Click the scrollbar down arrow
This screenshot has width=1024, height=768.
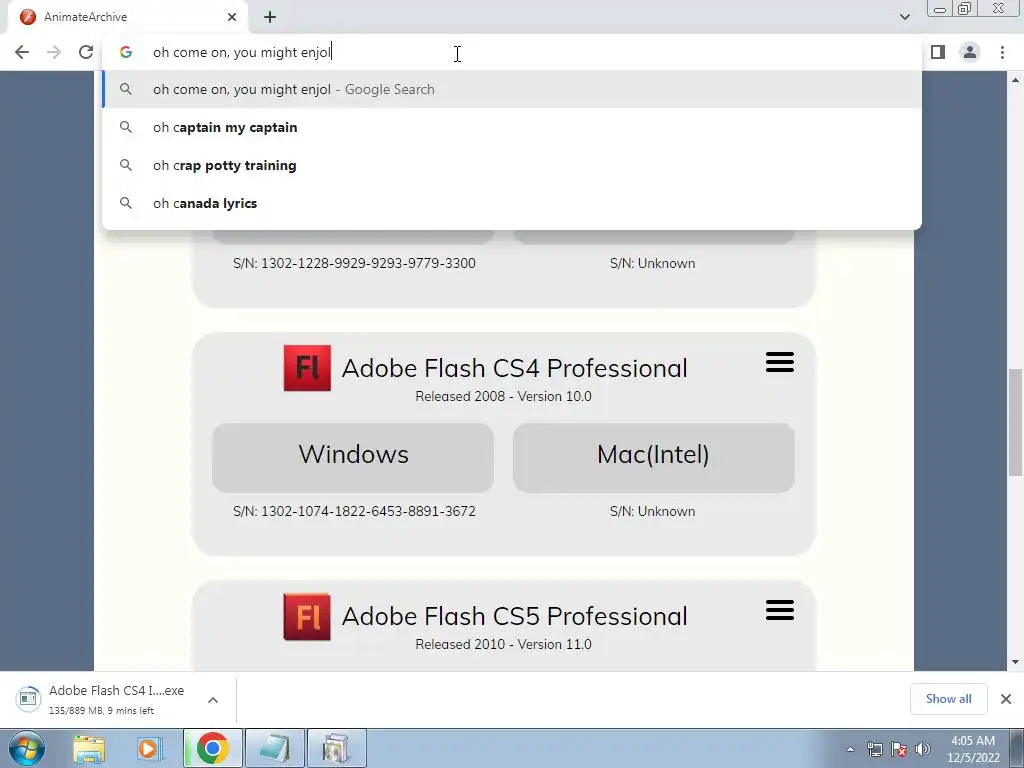click(1016, 662)
